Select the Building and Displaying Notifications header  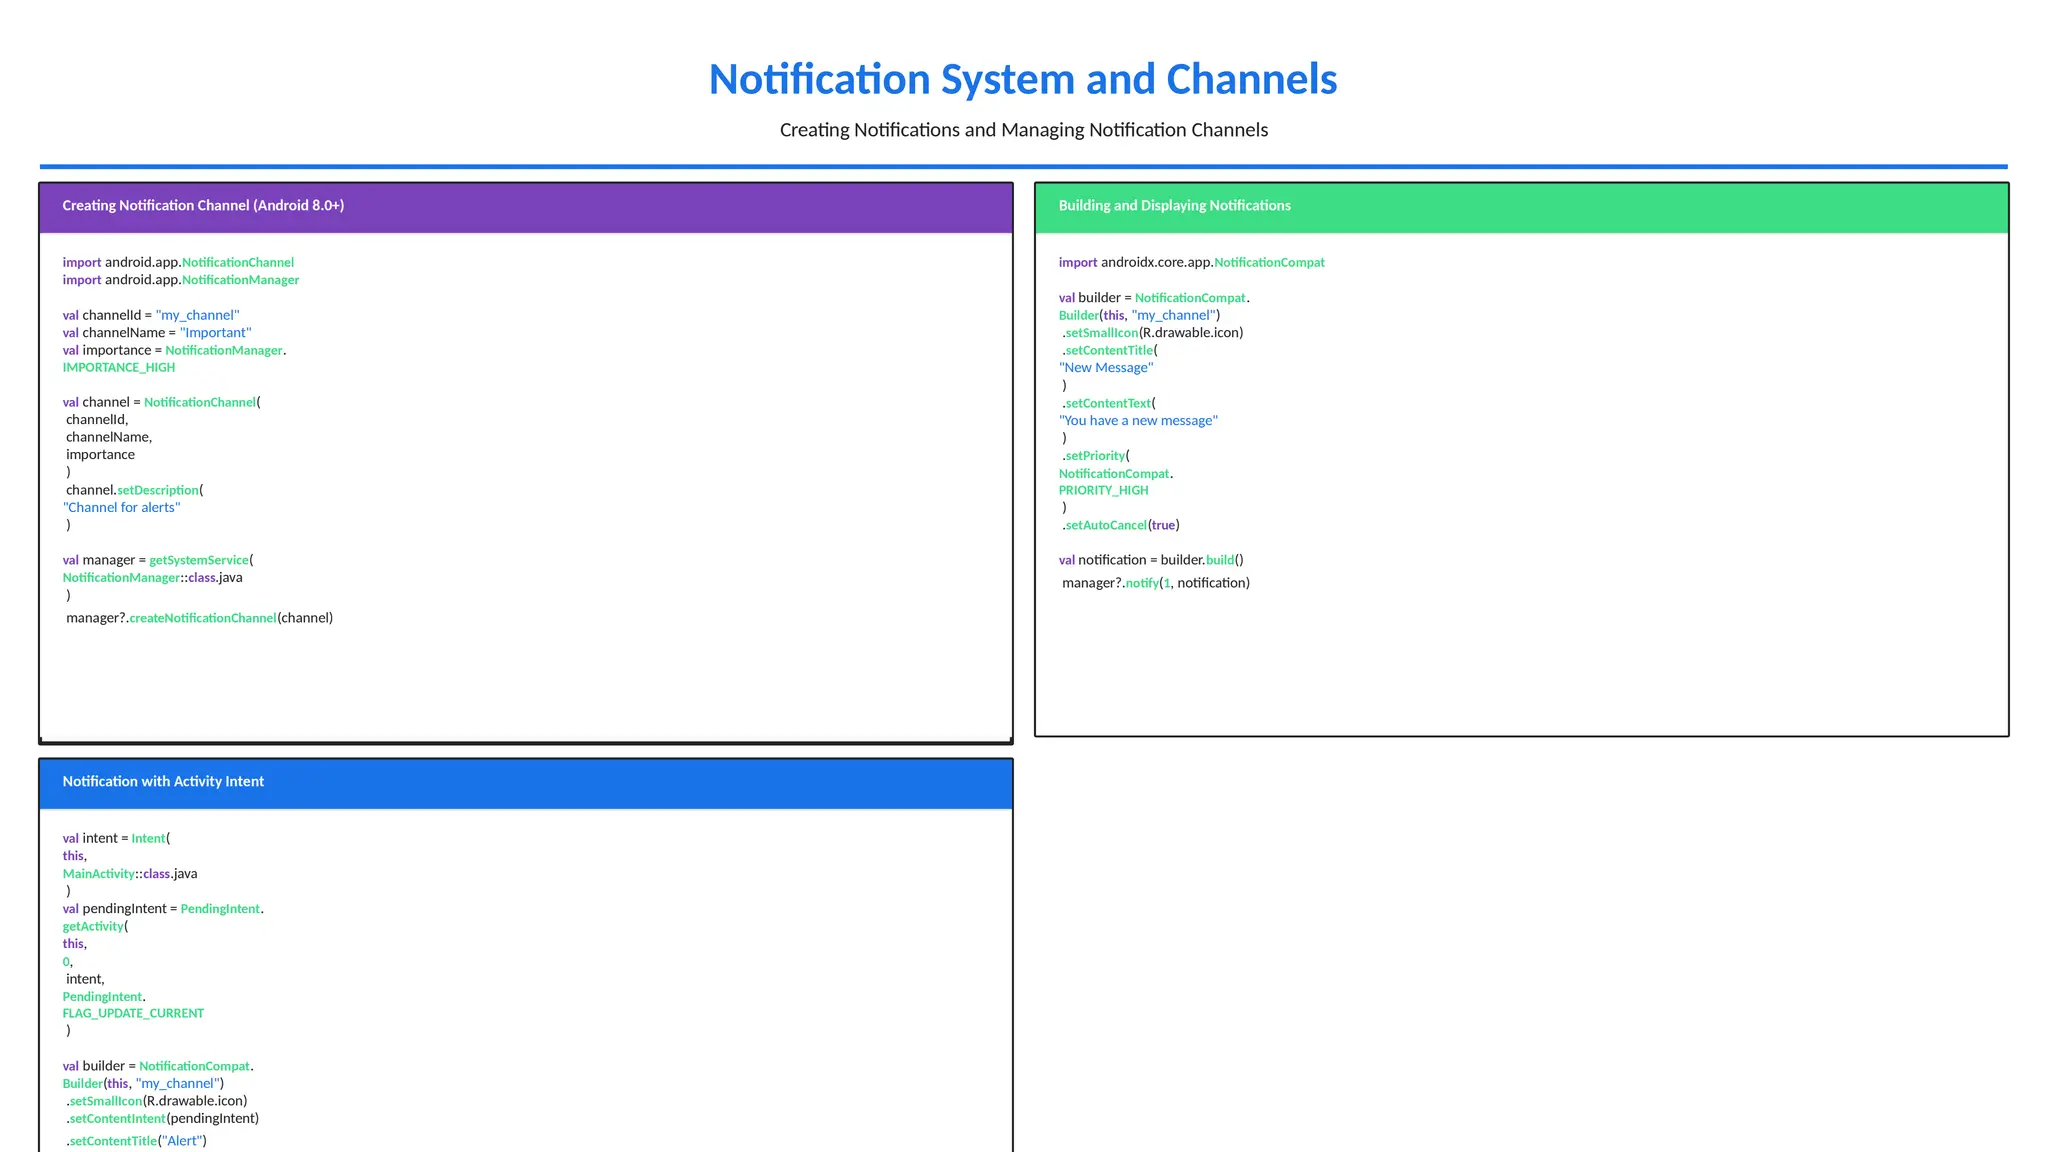pyautogui.click(x=1521, y=207)
